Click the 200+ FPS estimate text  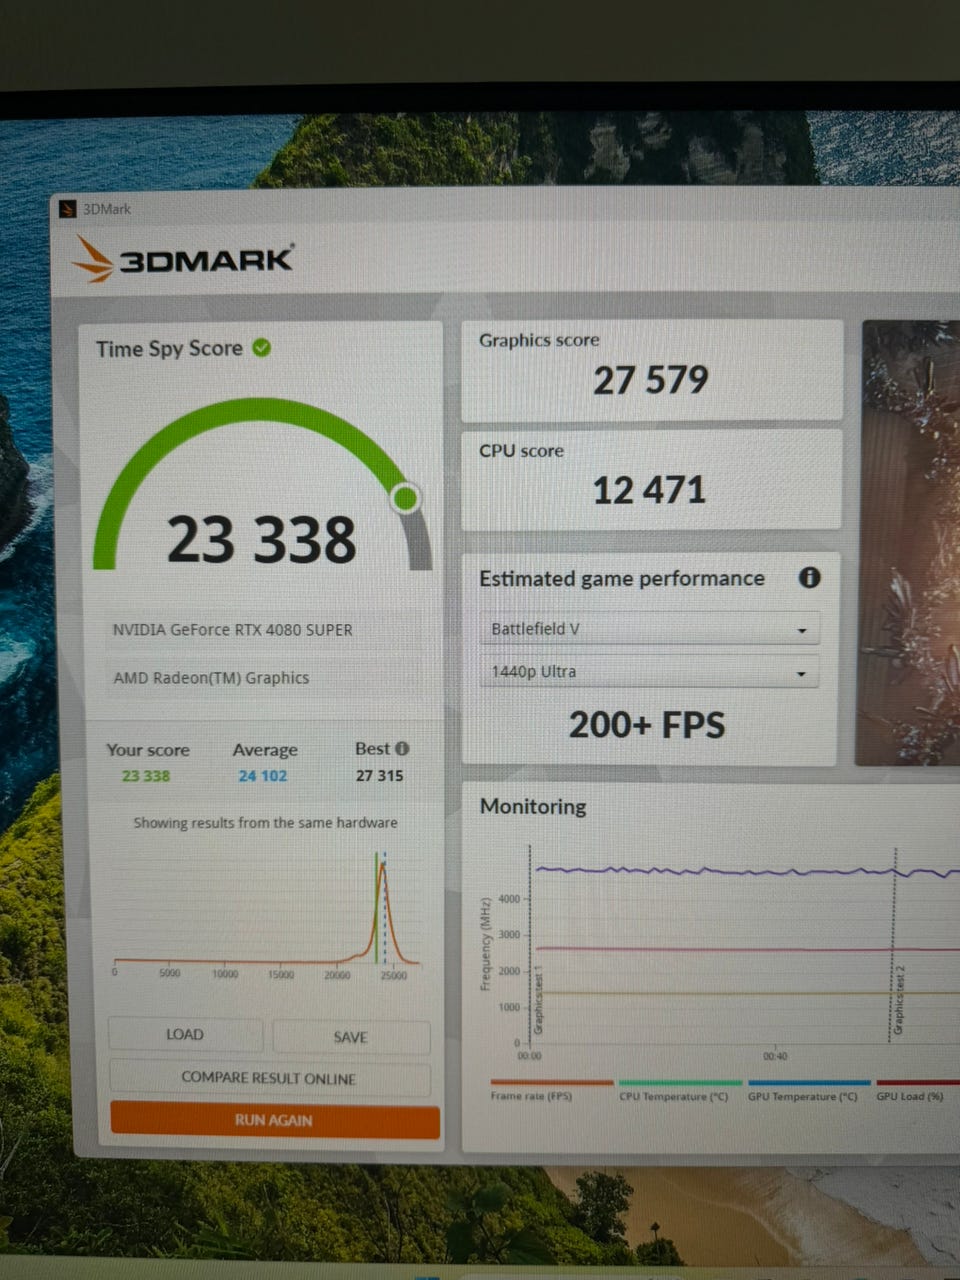(647, 725)
